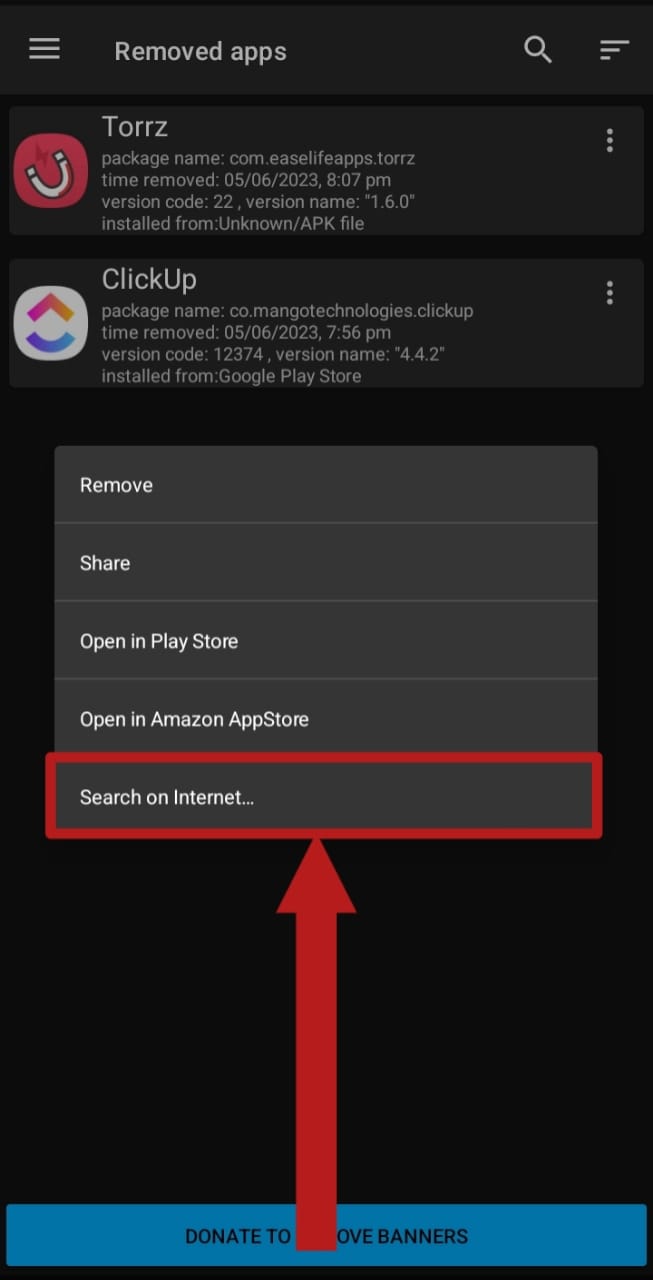Tap the Donate to Remove Banners button
653x1280 pixels.
tap(326, 1236)
